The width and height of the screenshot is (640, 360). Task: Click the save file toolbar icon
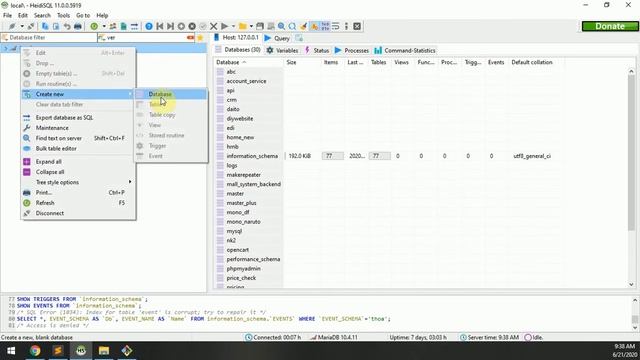[x=260, y=26]
